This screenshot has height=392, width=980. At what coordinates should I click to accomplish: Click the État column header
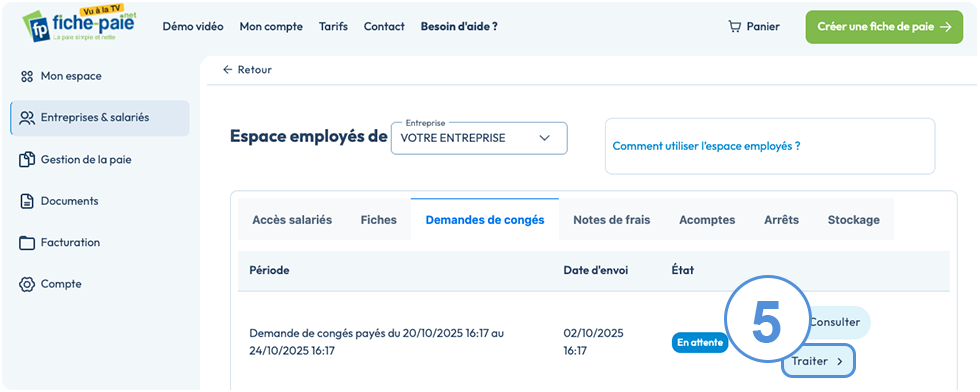pyautogui.click(x=683, y=271)
